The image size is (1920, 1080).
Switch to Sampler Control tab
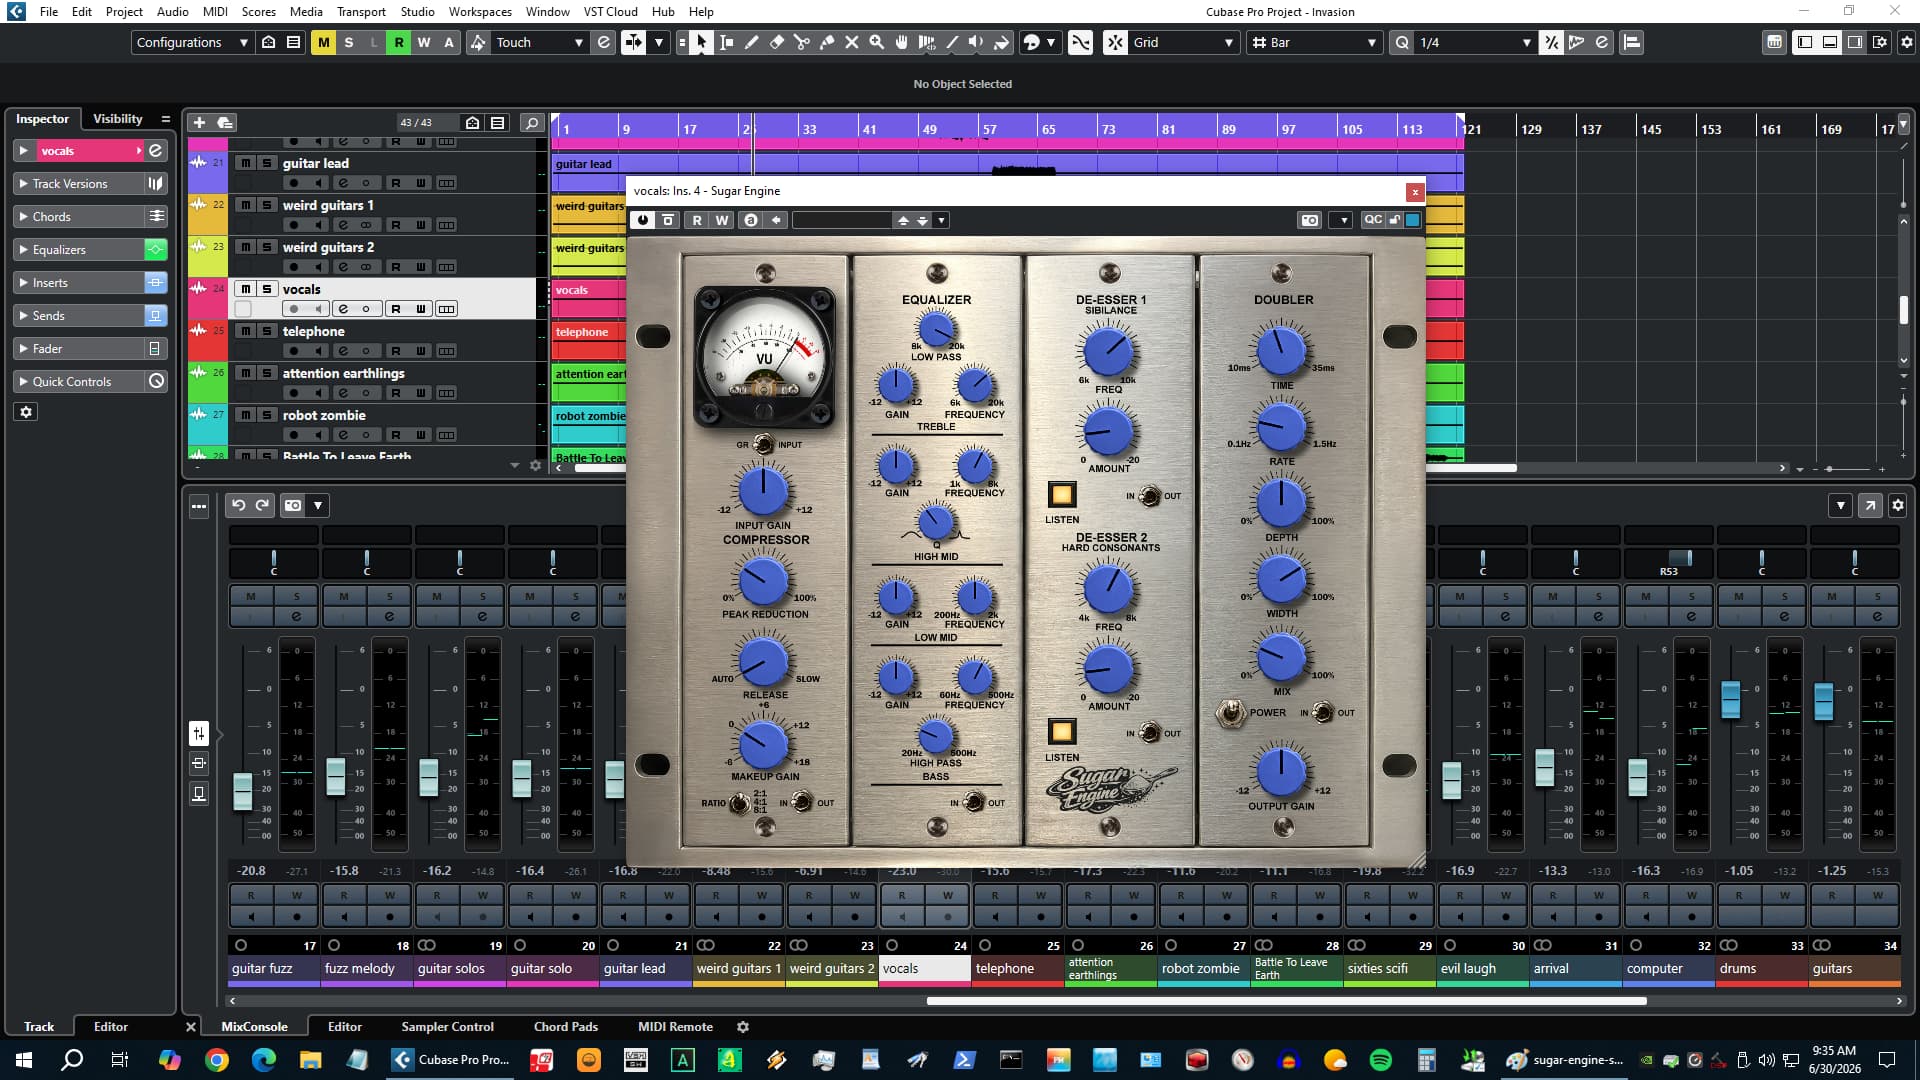(447, 1026)
